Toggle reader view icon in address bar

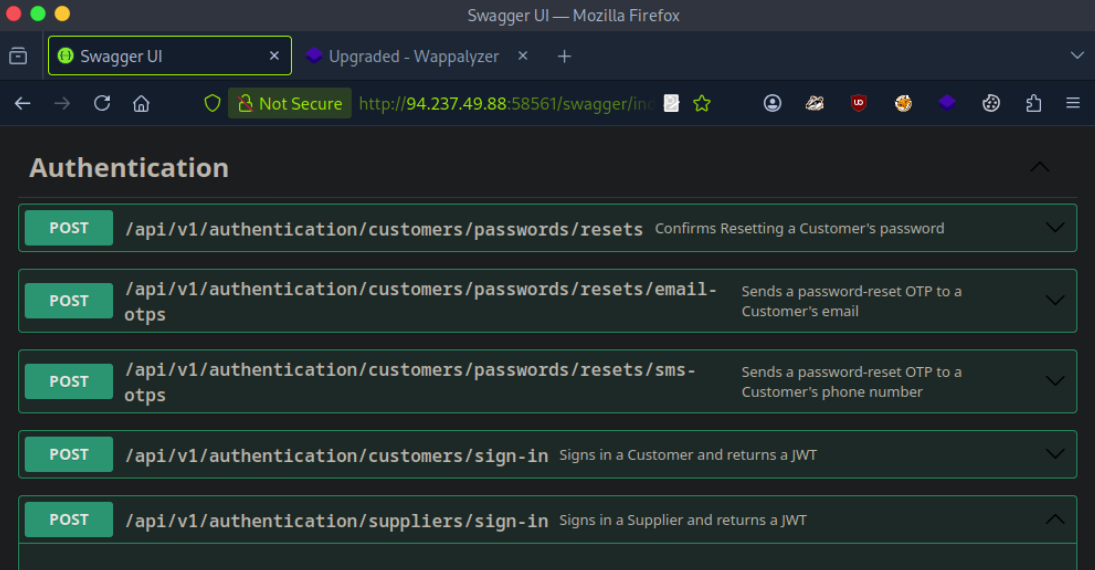pos(671,103)
